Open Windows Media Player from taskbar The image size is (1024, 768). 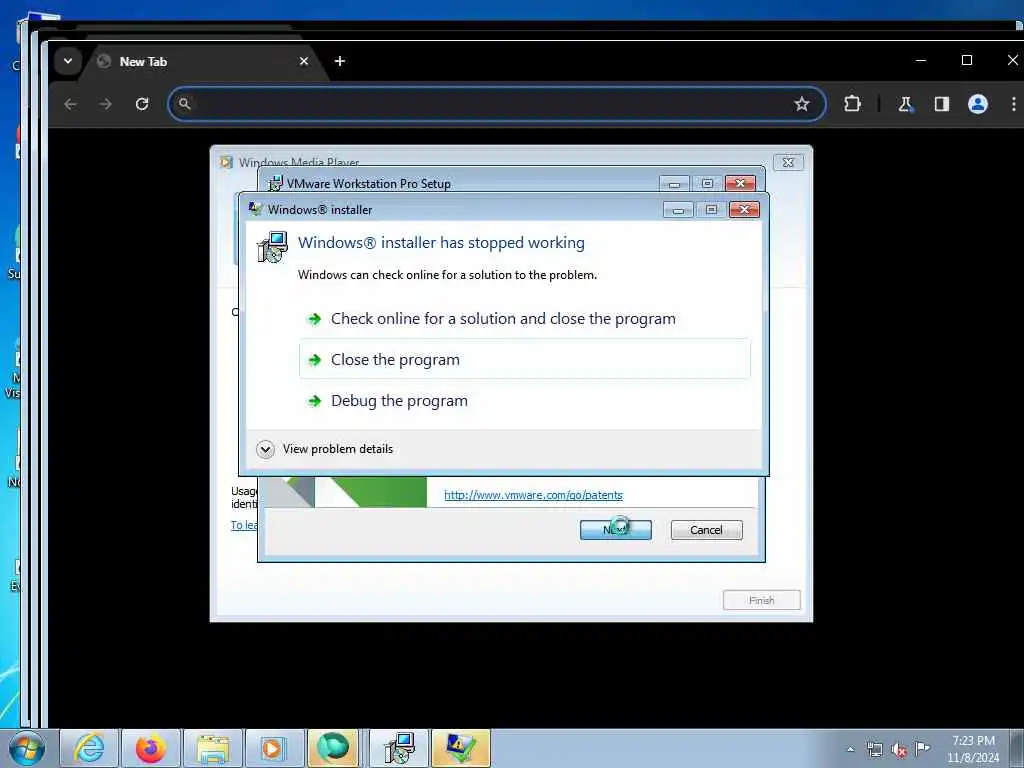click(274, 748)
